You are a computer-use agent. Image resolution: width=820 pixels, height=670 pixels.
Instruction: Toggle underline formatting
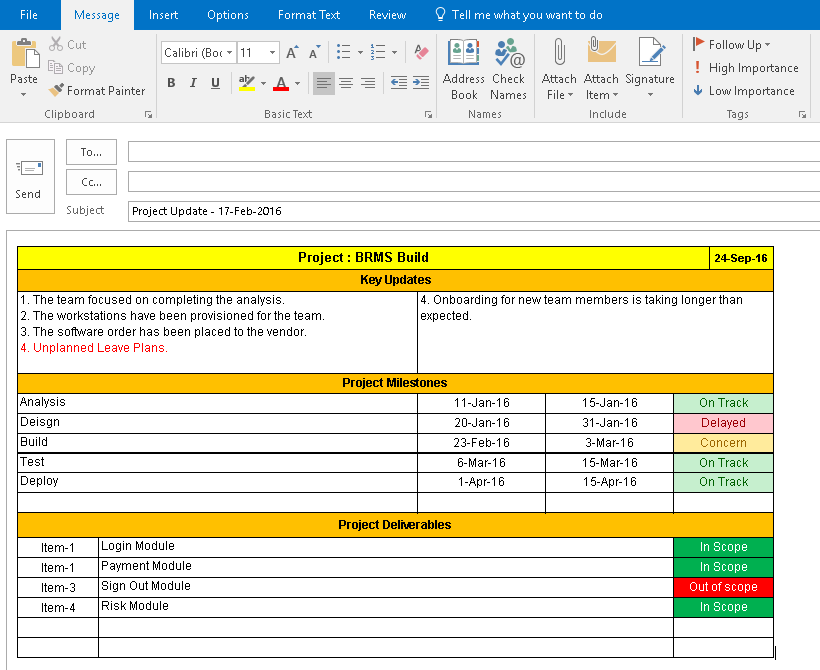213,83
